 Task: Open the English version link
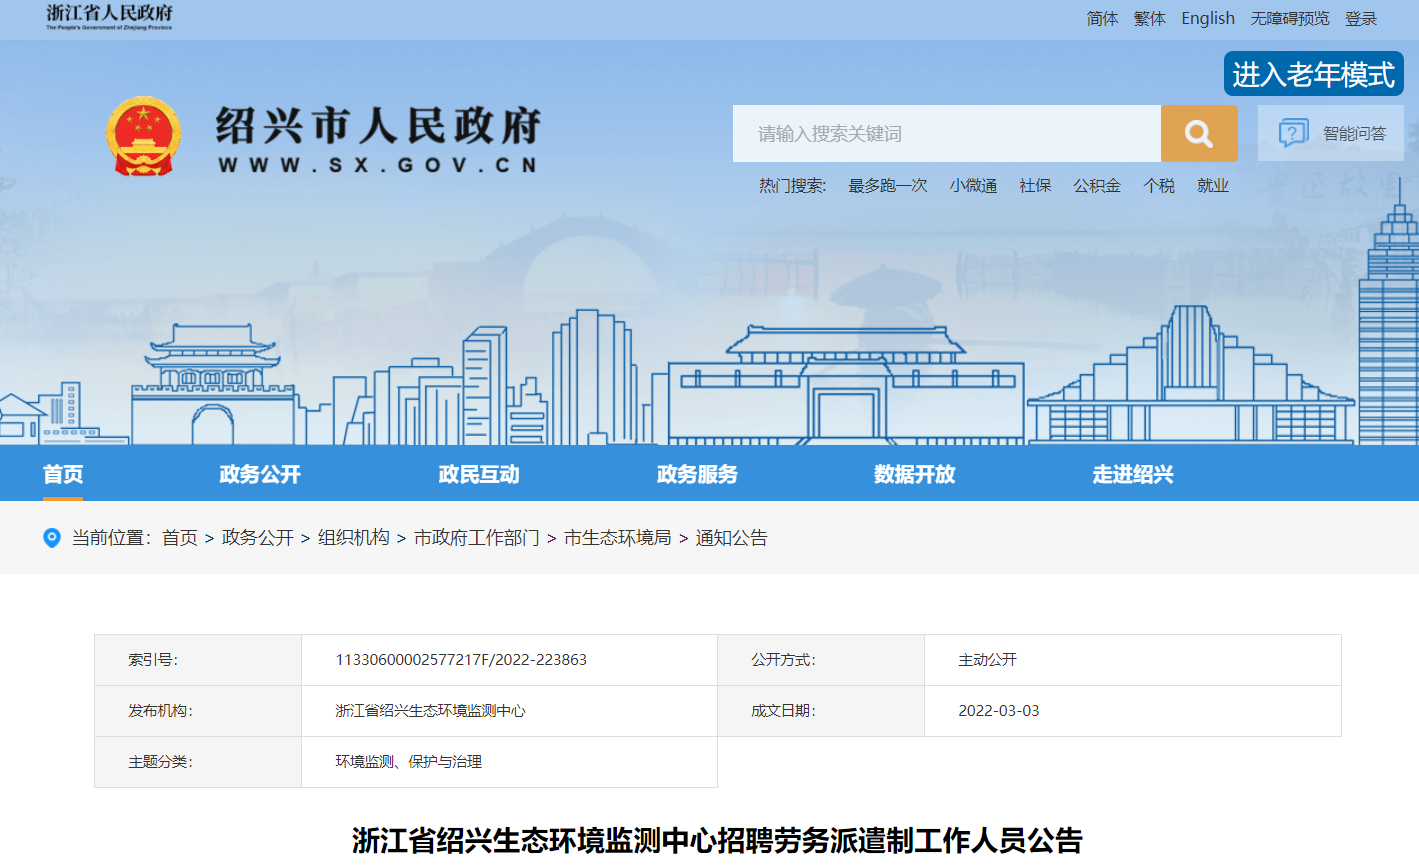click(1207, 19)
